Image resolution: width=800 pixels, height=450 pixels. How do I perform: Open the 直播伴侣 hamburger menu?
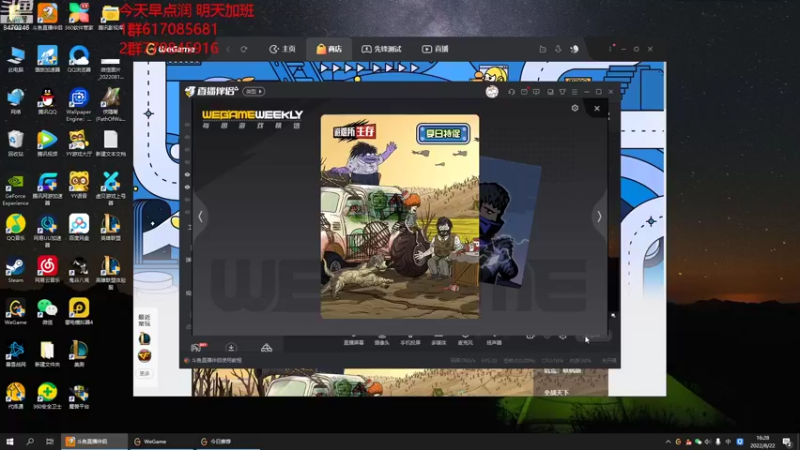pos(574,92)
